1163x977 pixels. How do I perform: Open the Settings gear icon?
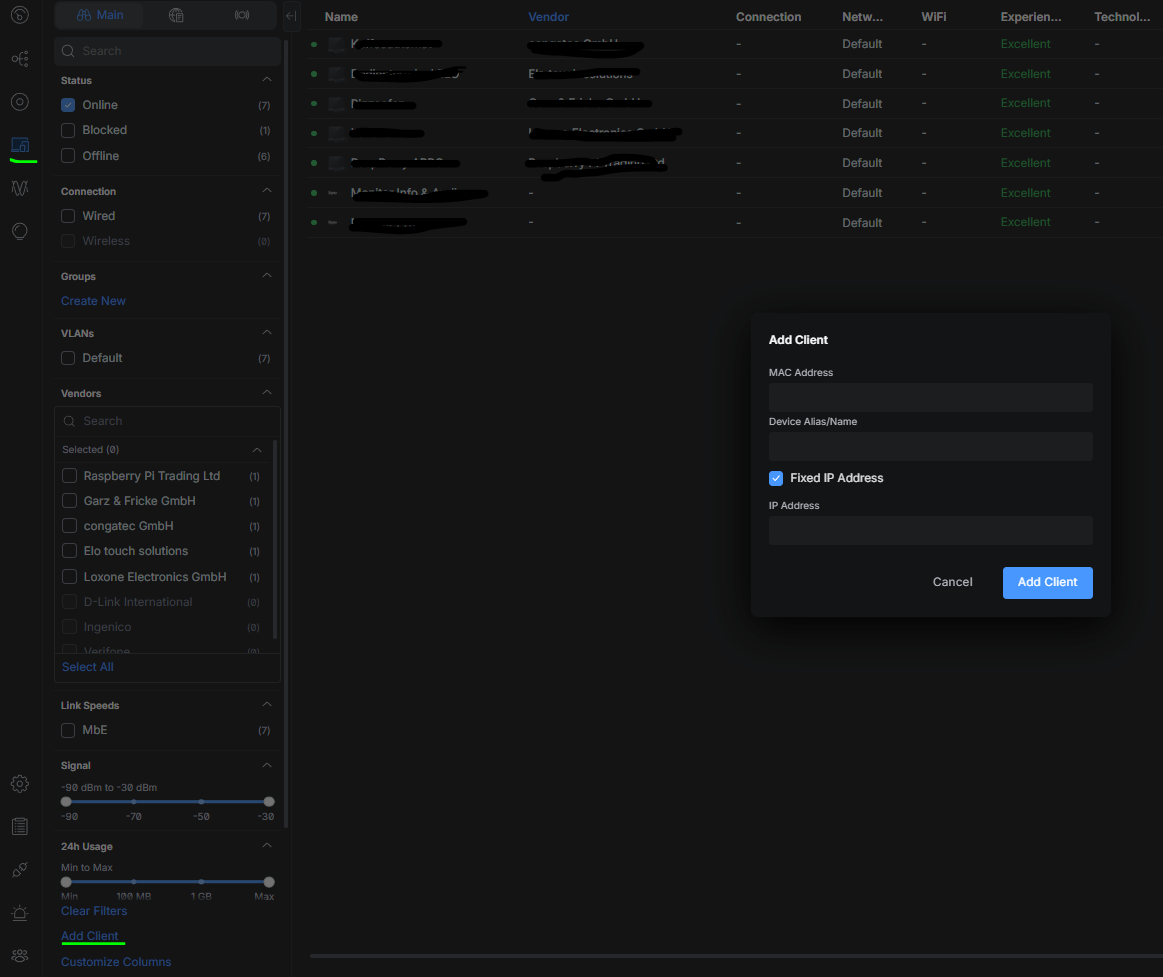point(19,783)
